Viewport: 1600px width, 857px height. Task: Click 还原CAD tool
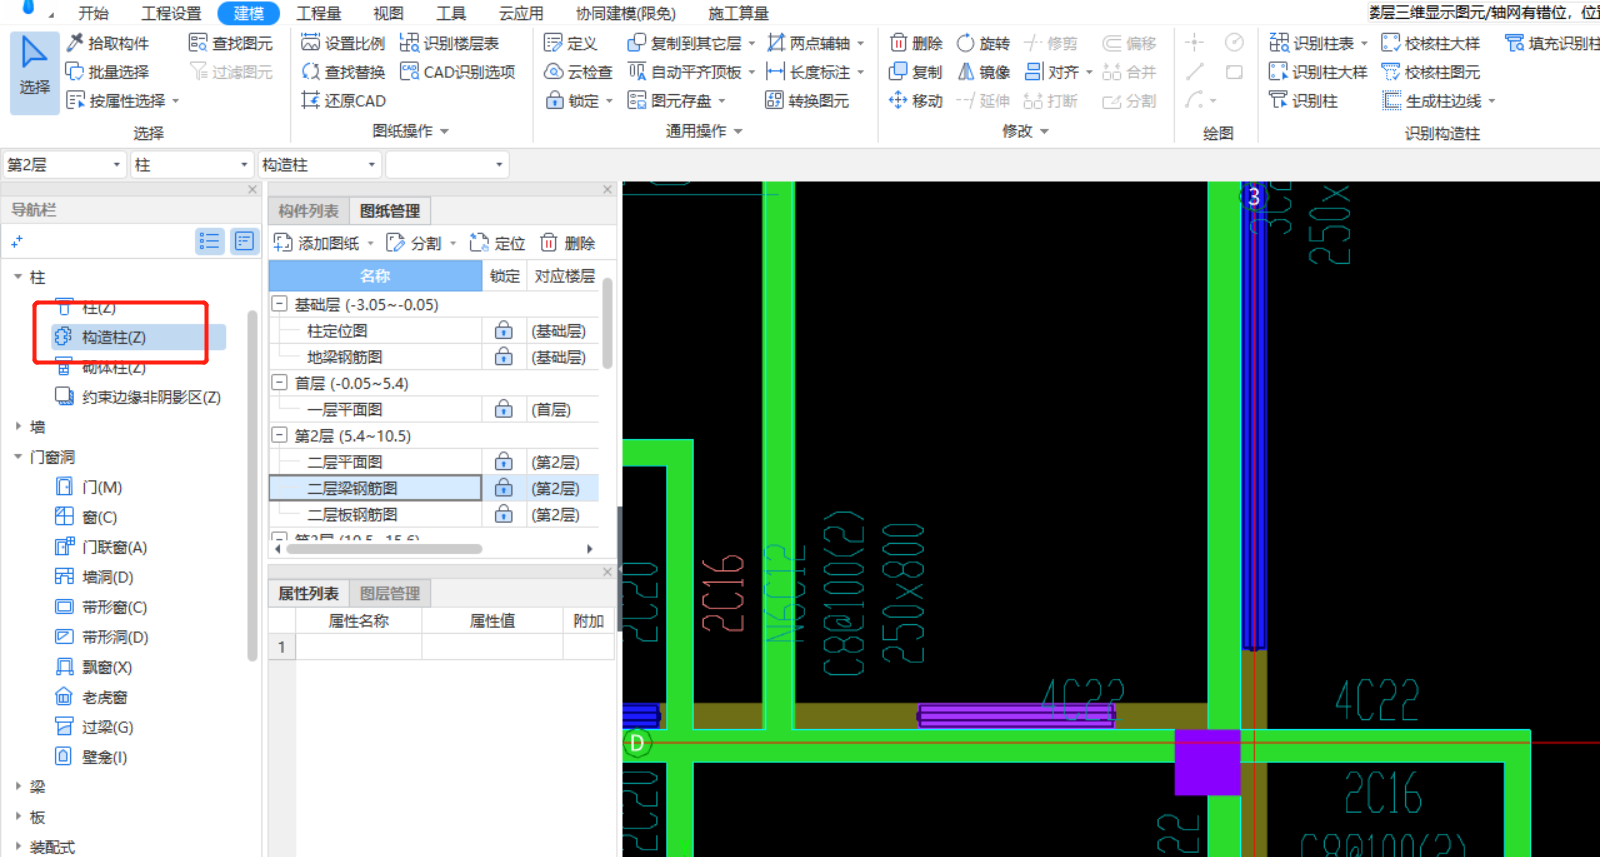(x=343, y=101)
